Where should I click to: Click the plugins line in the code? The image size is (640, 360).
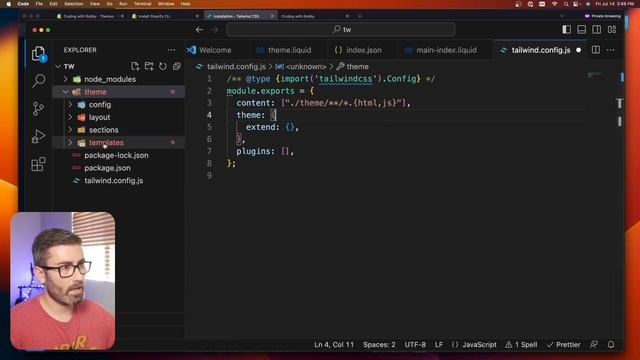[265, 151]
